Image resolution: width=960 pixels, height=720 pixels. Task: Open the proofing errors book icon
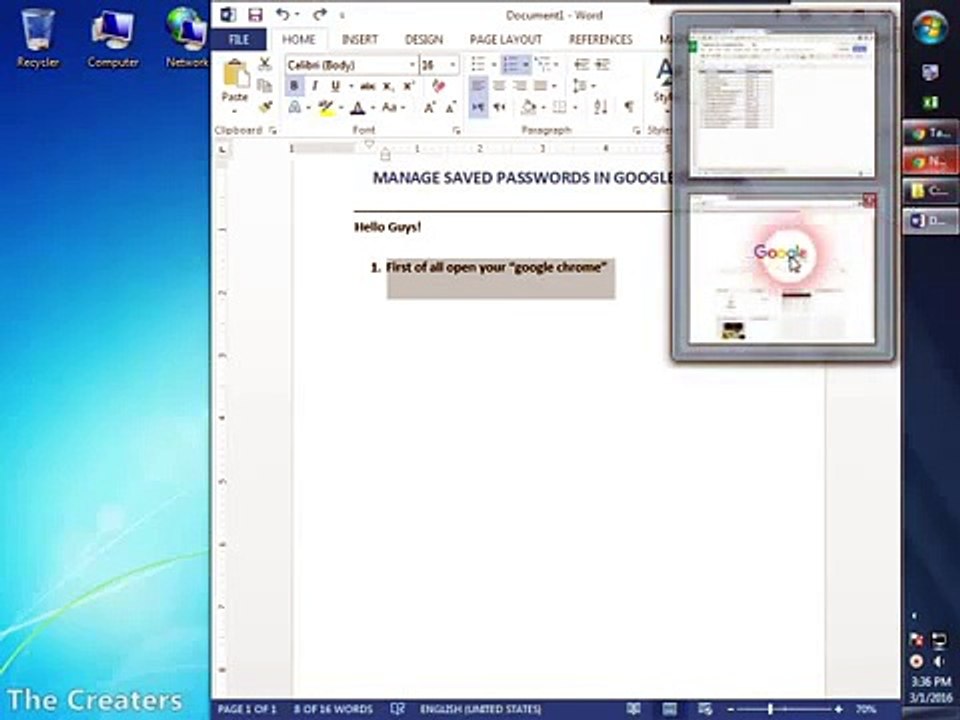point(397,709)
